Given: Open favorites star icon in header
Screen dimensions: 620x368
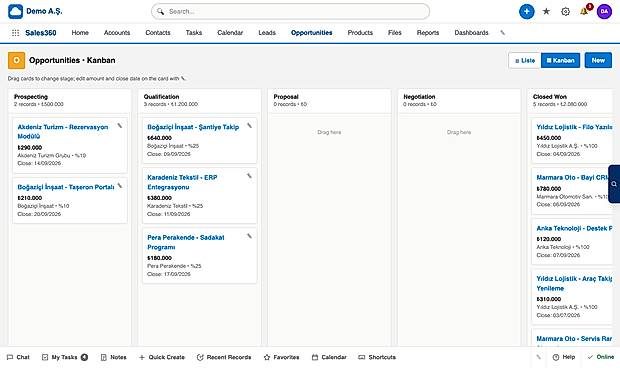Looking at the screenshot, I should click(546, 11).
